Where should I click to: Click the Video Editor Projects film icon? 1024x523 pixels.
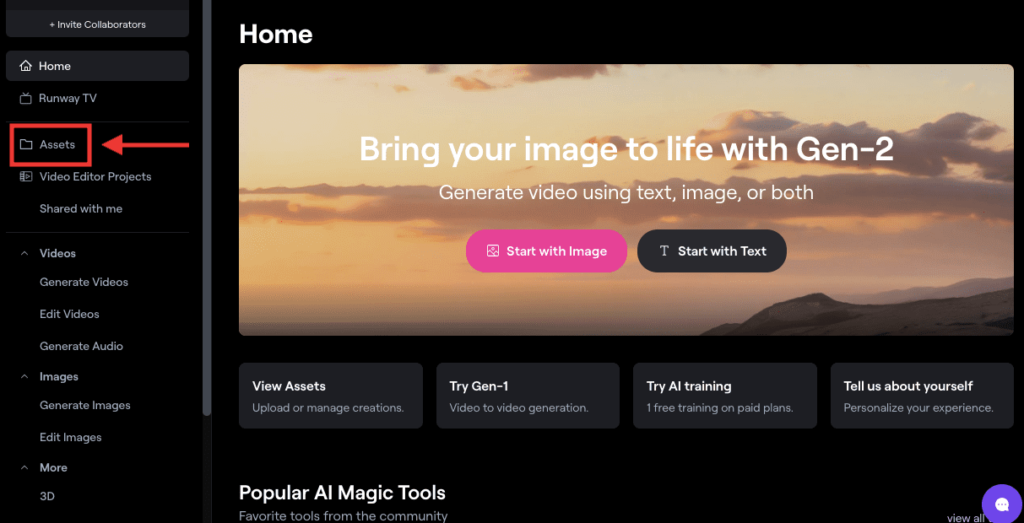coord(26,176)
